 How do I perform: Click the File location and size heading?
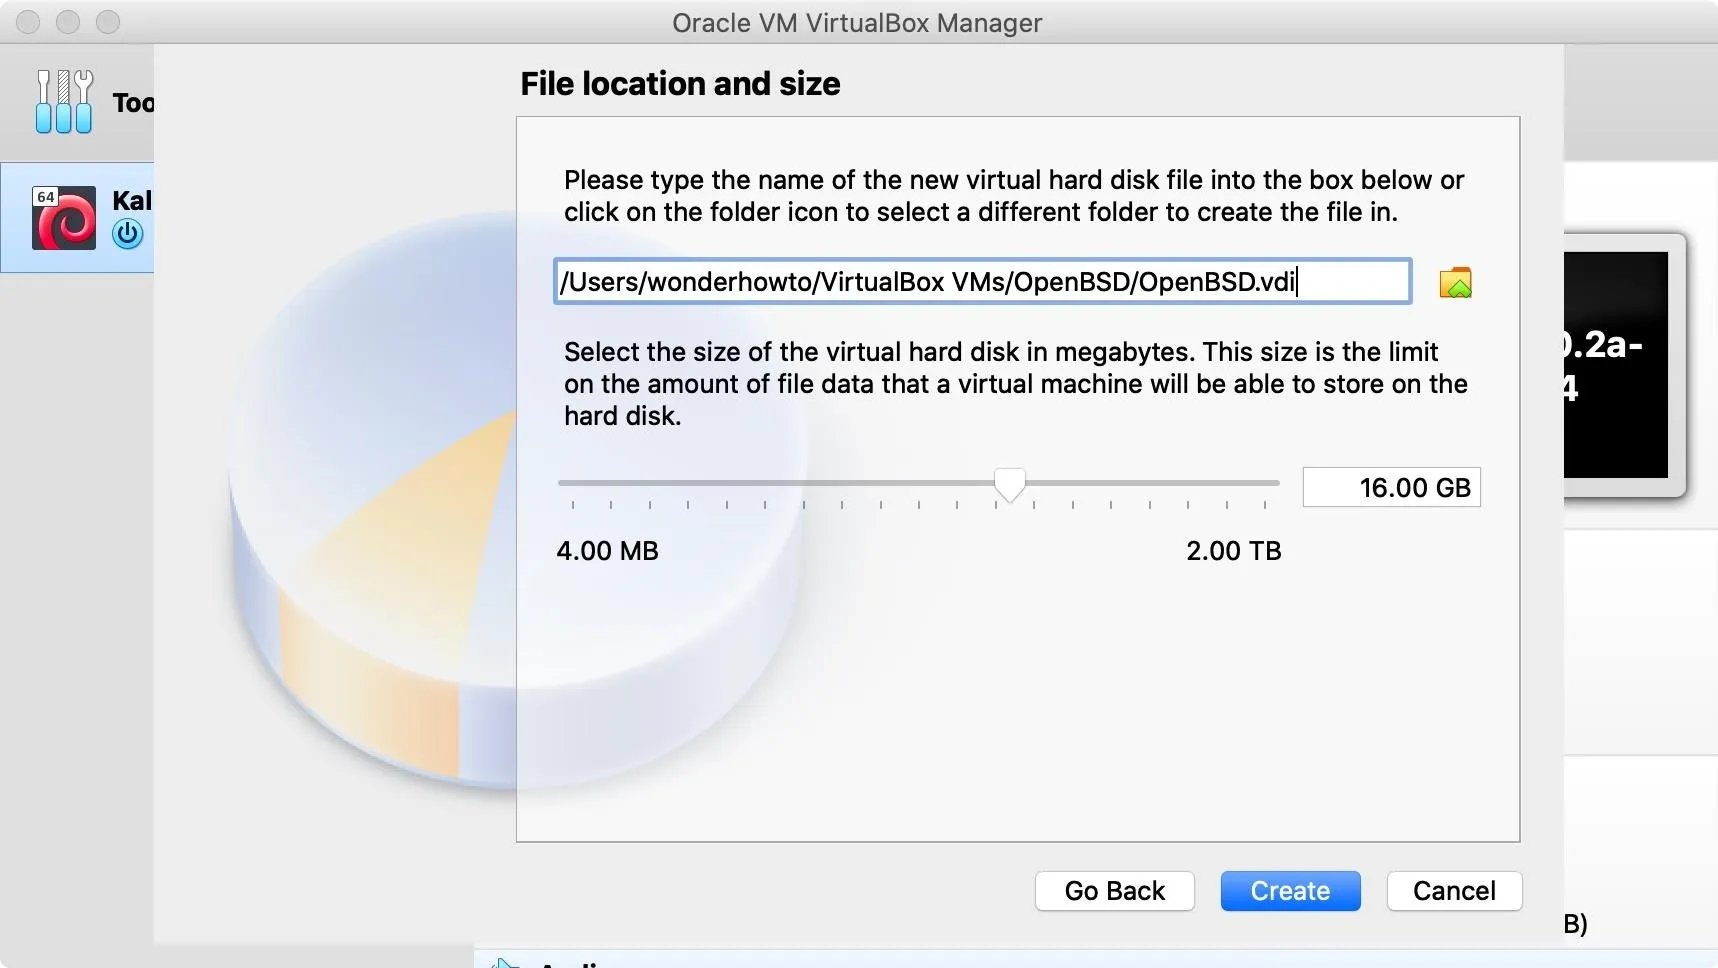pos(680,84)
